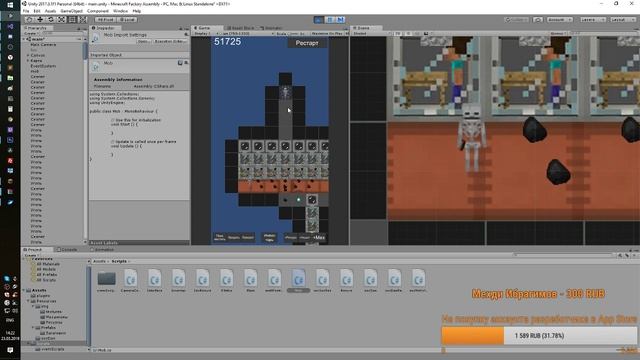Switch to the Asset Store tab
Screen dimensions: 640x360
click(241, 28)
